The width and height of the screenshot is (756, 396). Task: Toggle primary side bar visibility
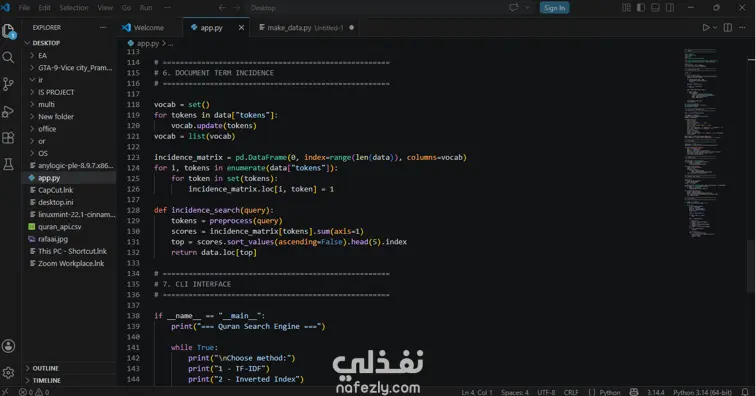(641, 8)
